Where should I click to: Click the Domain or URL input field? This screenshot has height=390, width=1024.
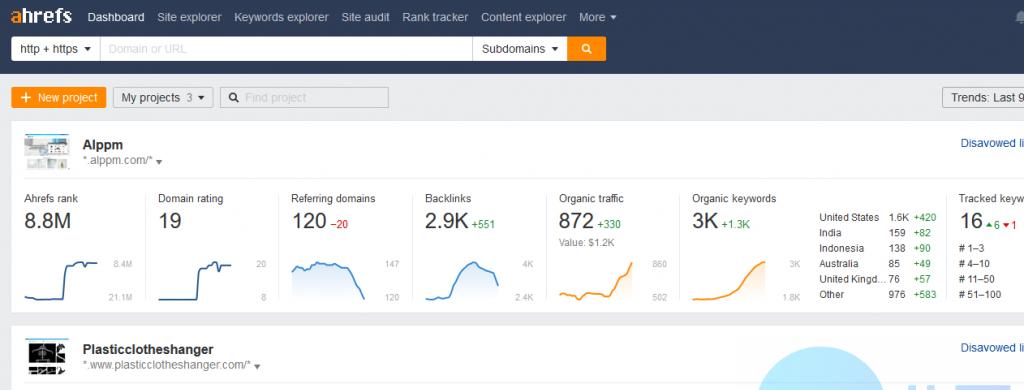[x=286, y=49]
